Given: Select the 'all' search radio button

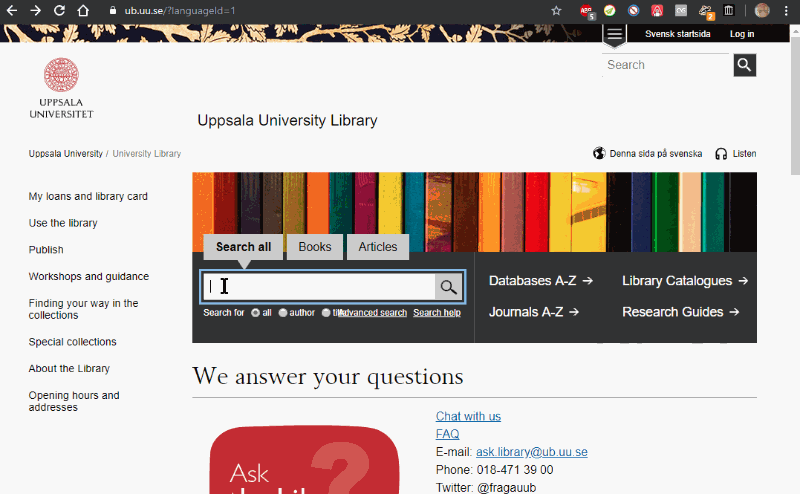Looking at the screenshot, I should [x=255, y=313].
